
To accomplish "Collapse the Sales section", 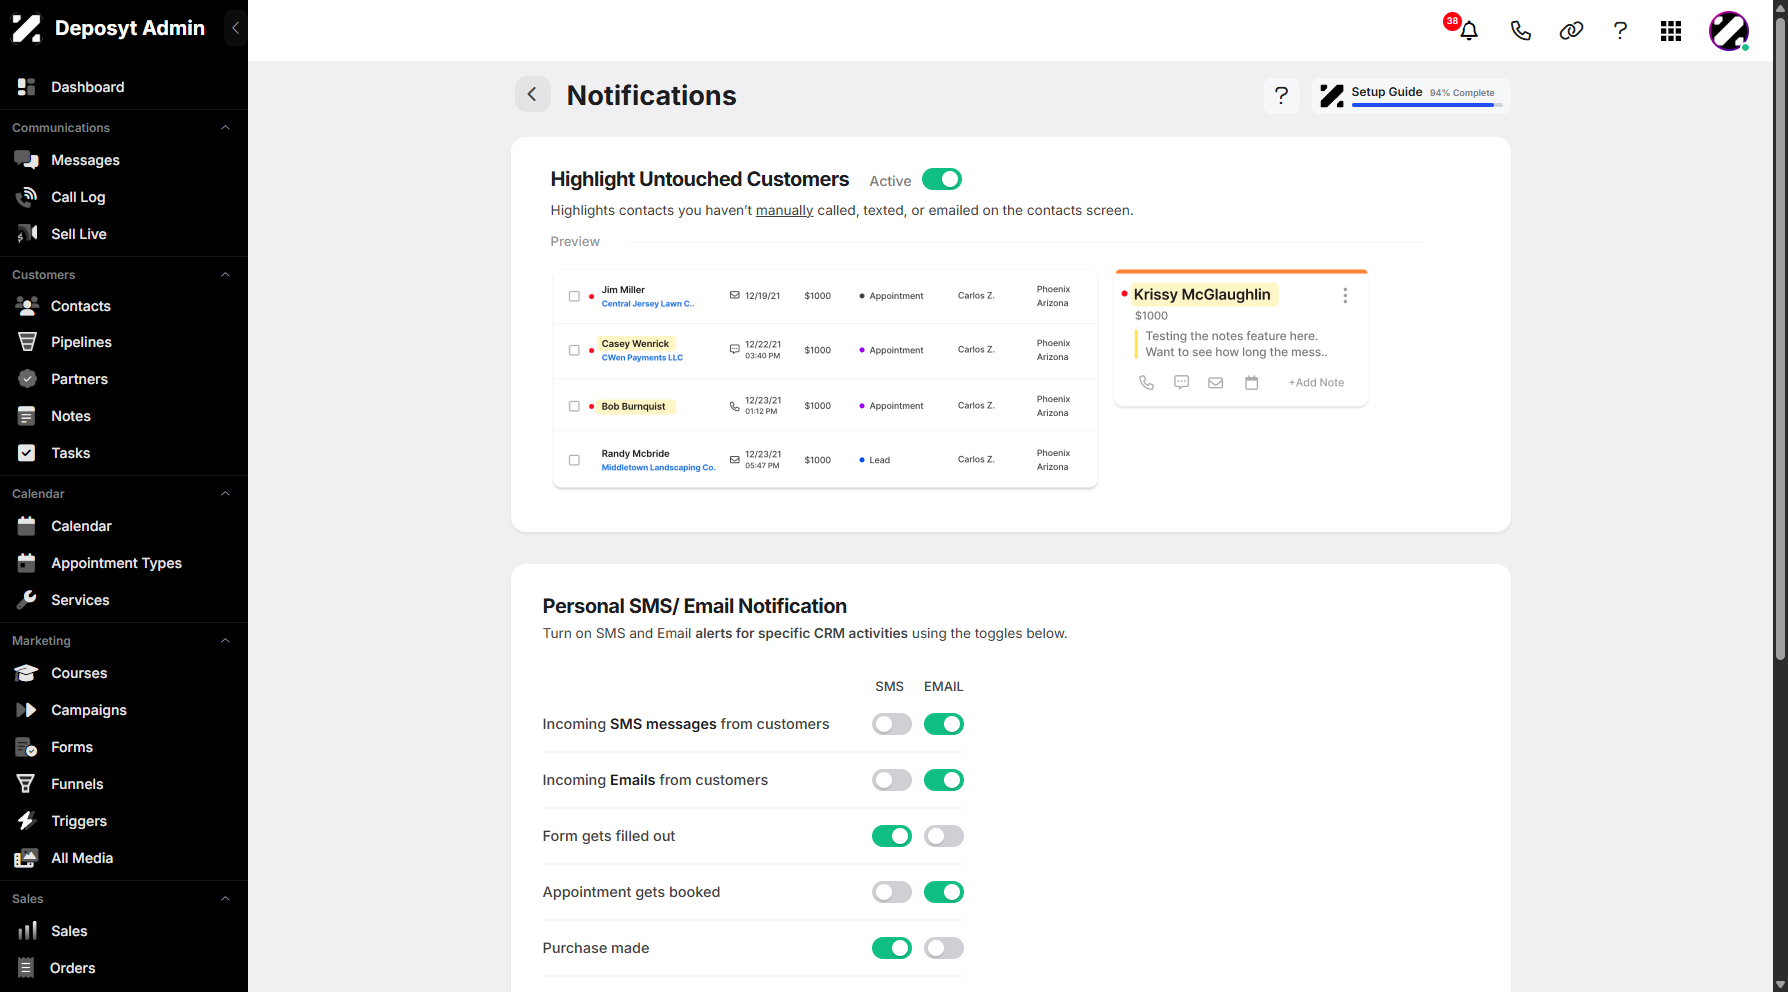I will point(225,899).
